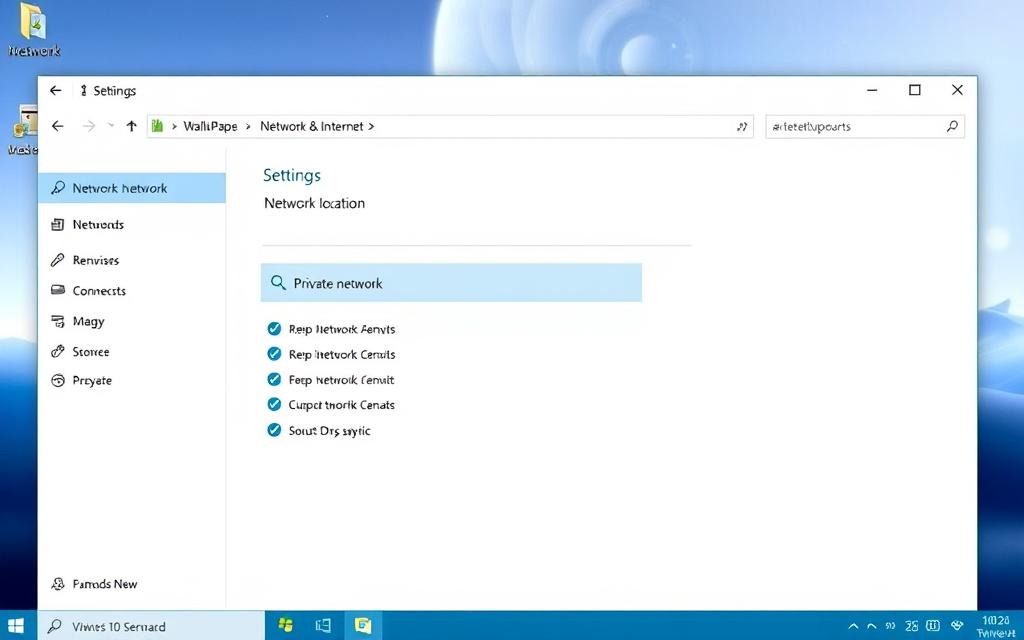Toggle the 'Solut Drs saytic' checkbox
1024x640 pixels.
coord(274,431)
